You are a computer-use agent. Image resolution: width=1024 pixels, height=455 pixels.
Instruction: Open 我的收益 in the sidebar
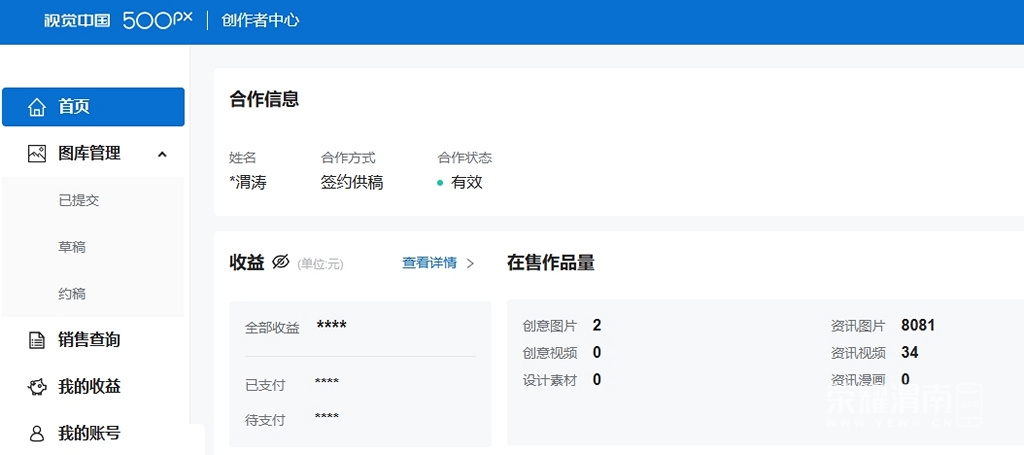tap(89, 387)
